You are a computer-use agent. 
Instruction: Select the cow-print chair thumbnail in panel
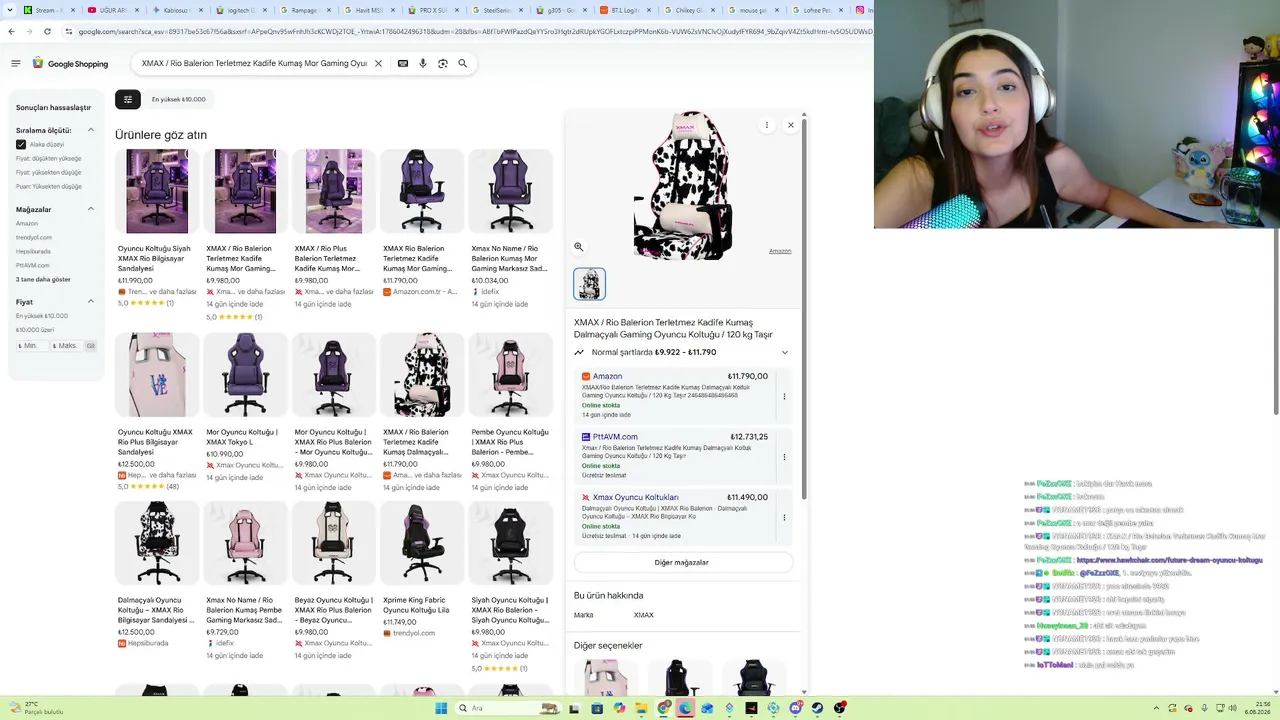[x=589, y=284]
